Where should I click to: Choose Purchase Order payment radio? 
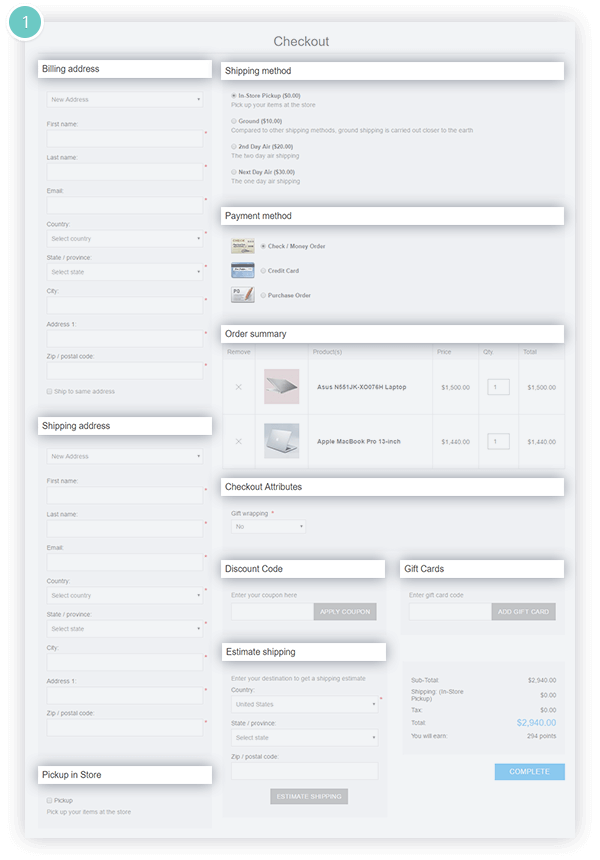[x=263, y=295]
